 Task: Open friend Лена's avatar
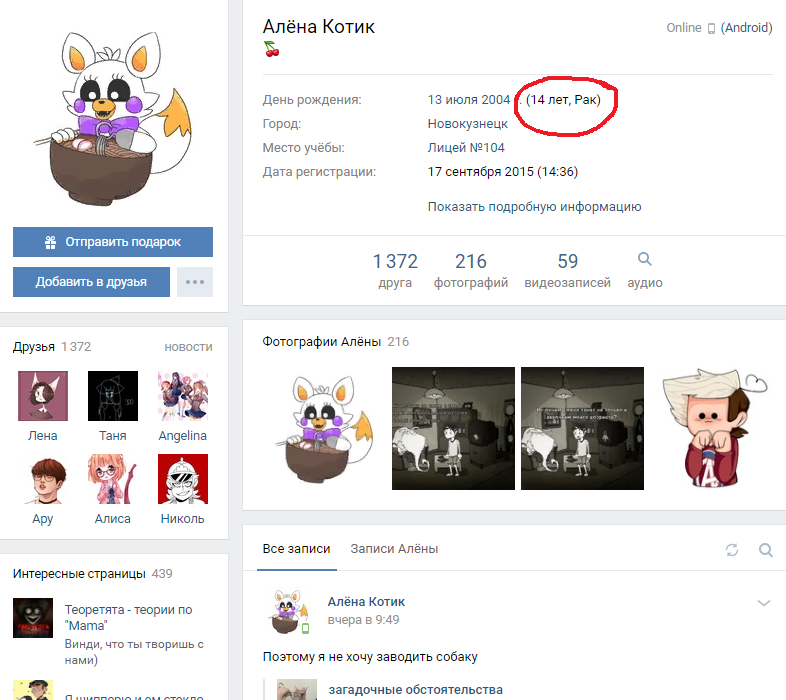point(43,396)
